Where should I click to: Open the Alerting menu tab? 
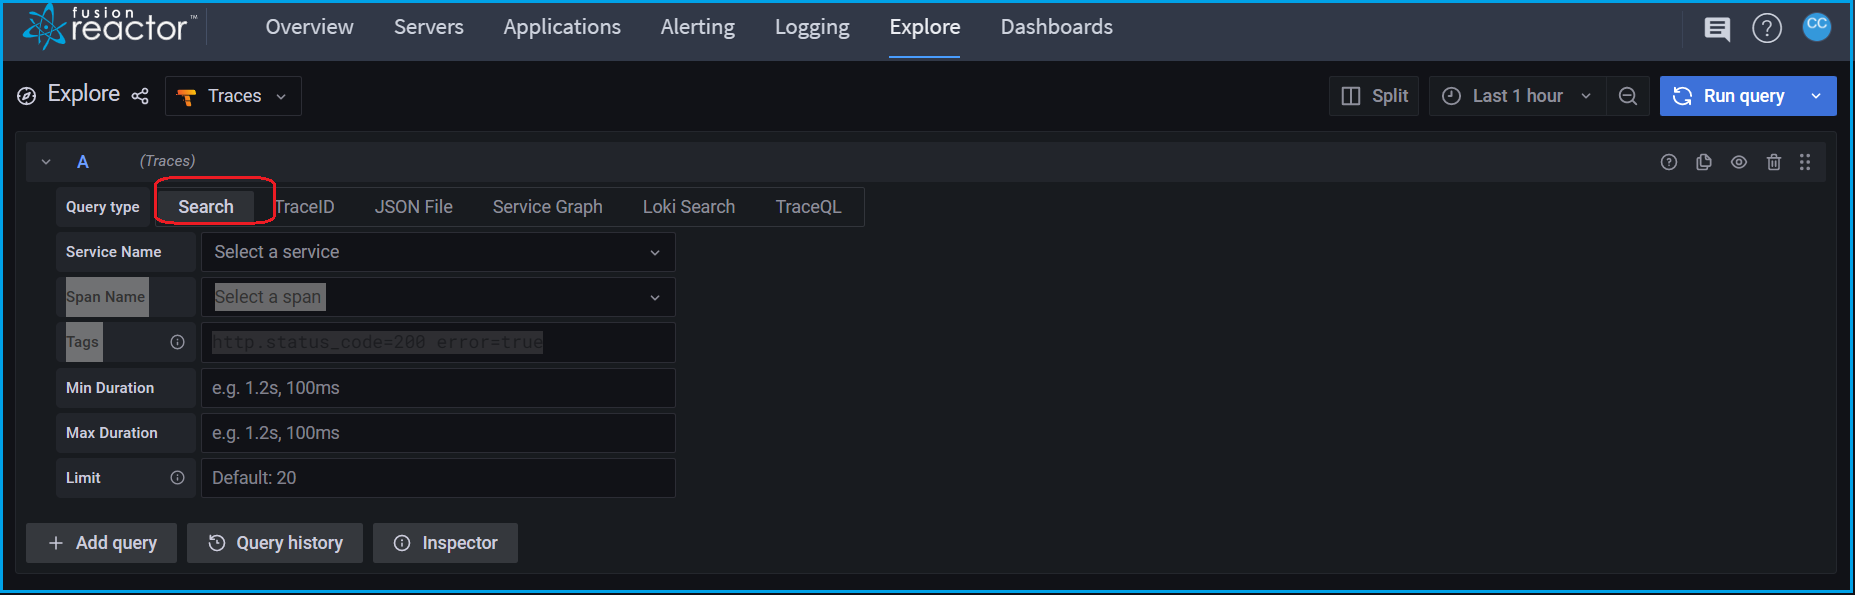[x=697, y=27]
